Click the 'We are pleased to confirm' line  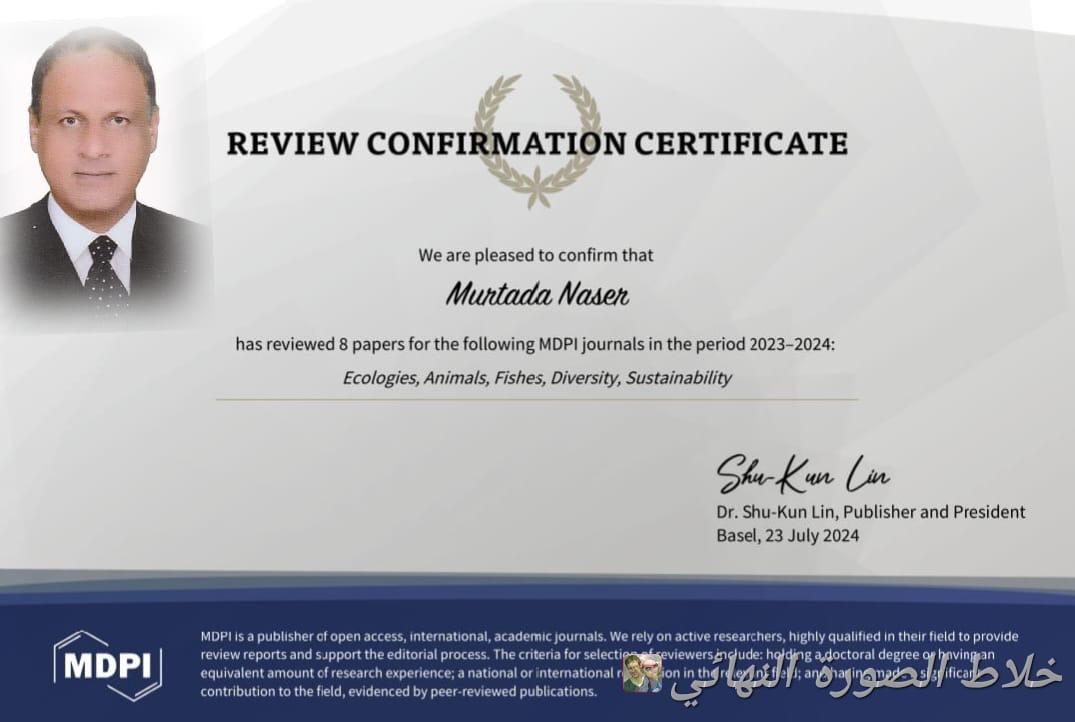coord(536,255)
